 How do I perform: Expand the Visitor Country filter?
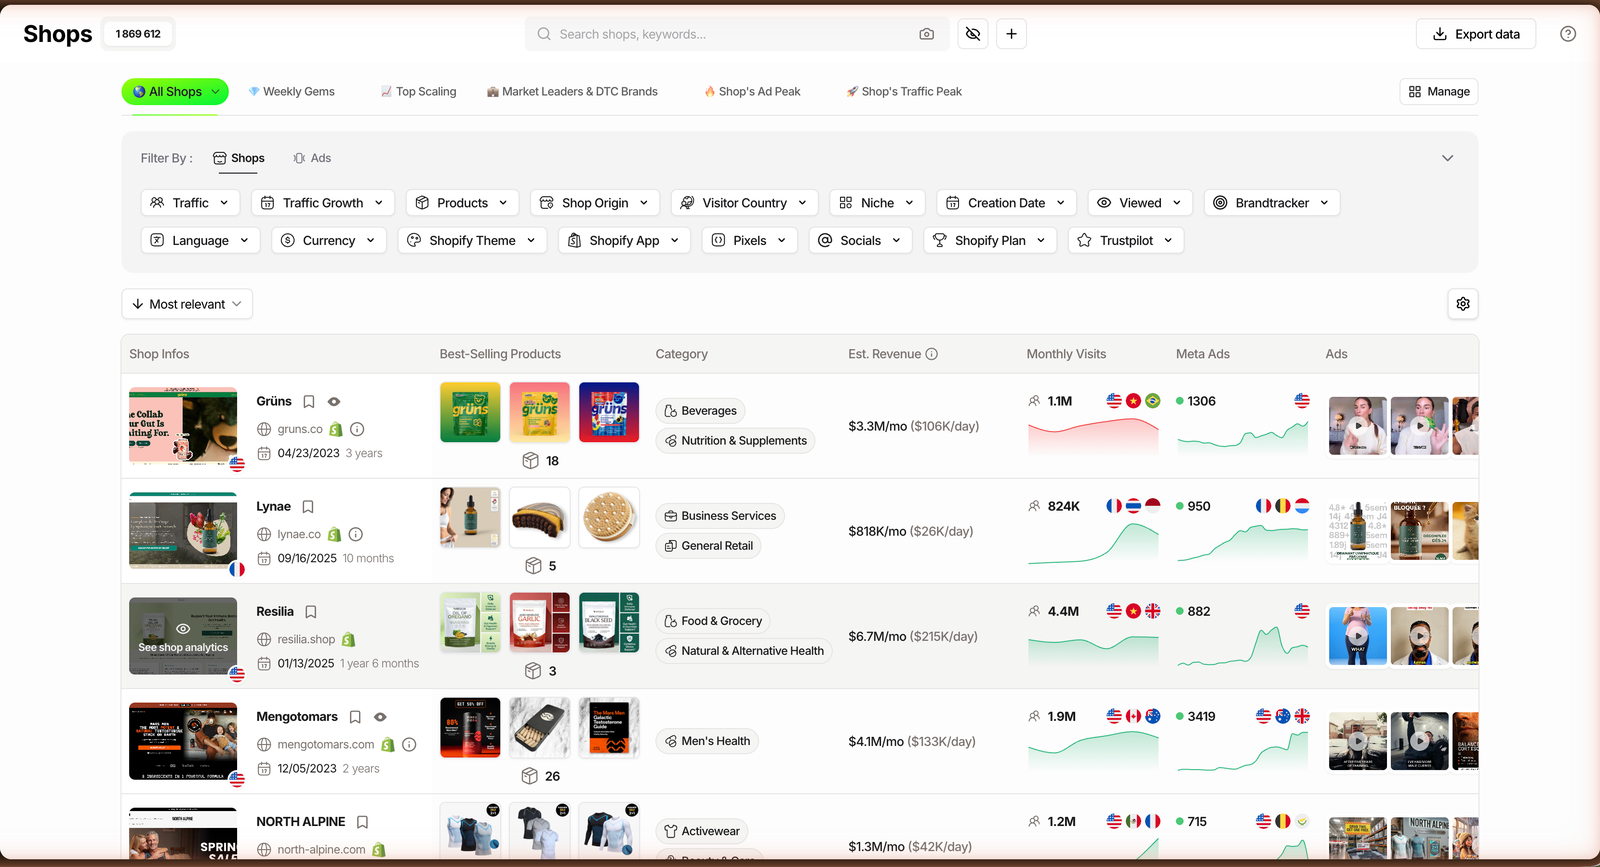point(745,203)
